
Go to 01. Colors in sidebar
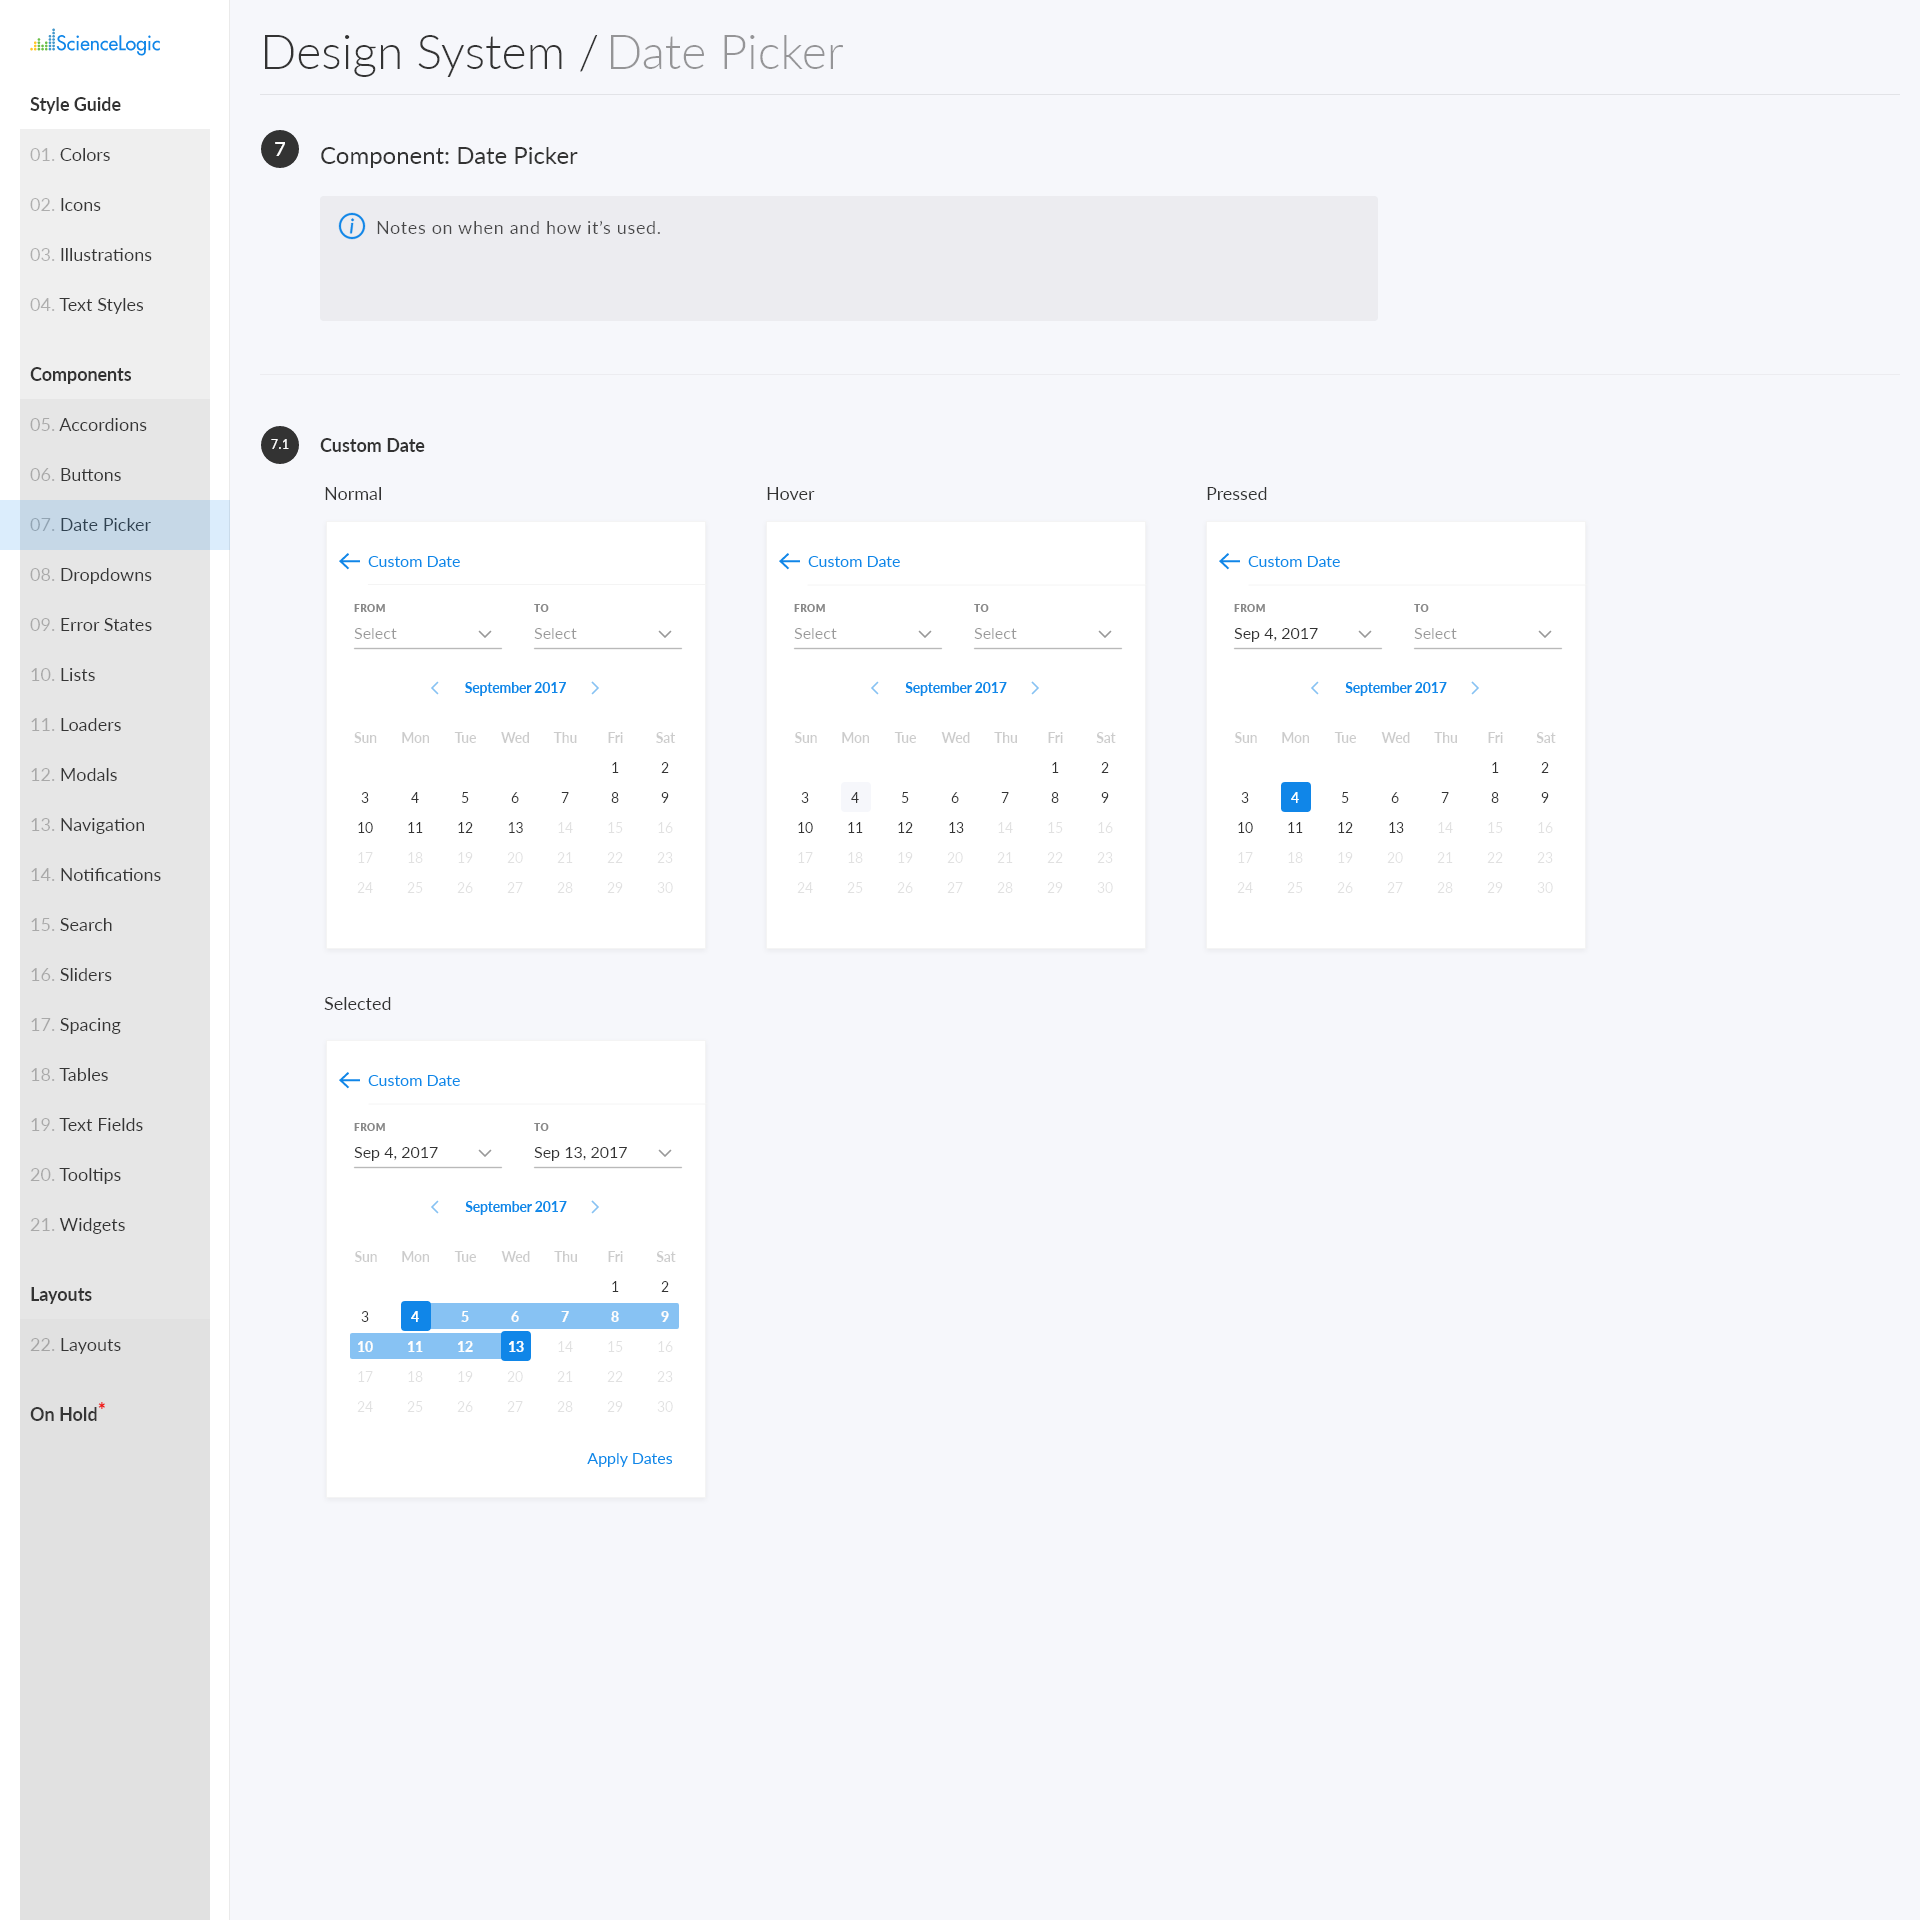(85, 155)
